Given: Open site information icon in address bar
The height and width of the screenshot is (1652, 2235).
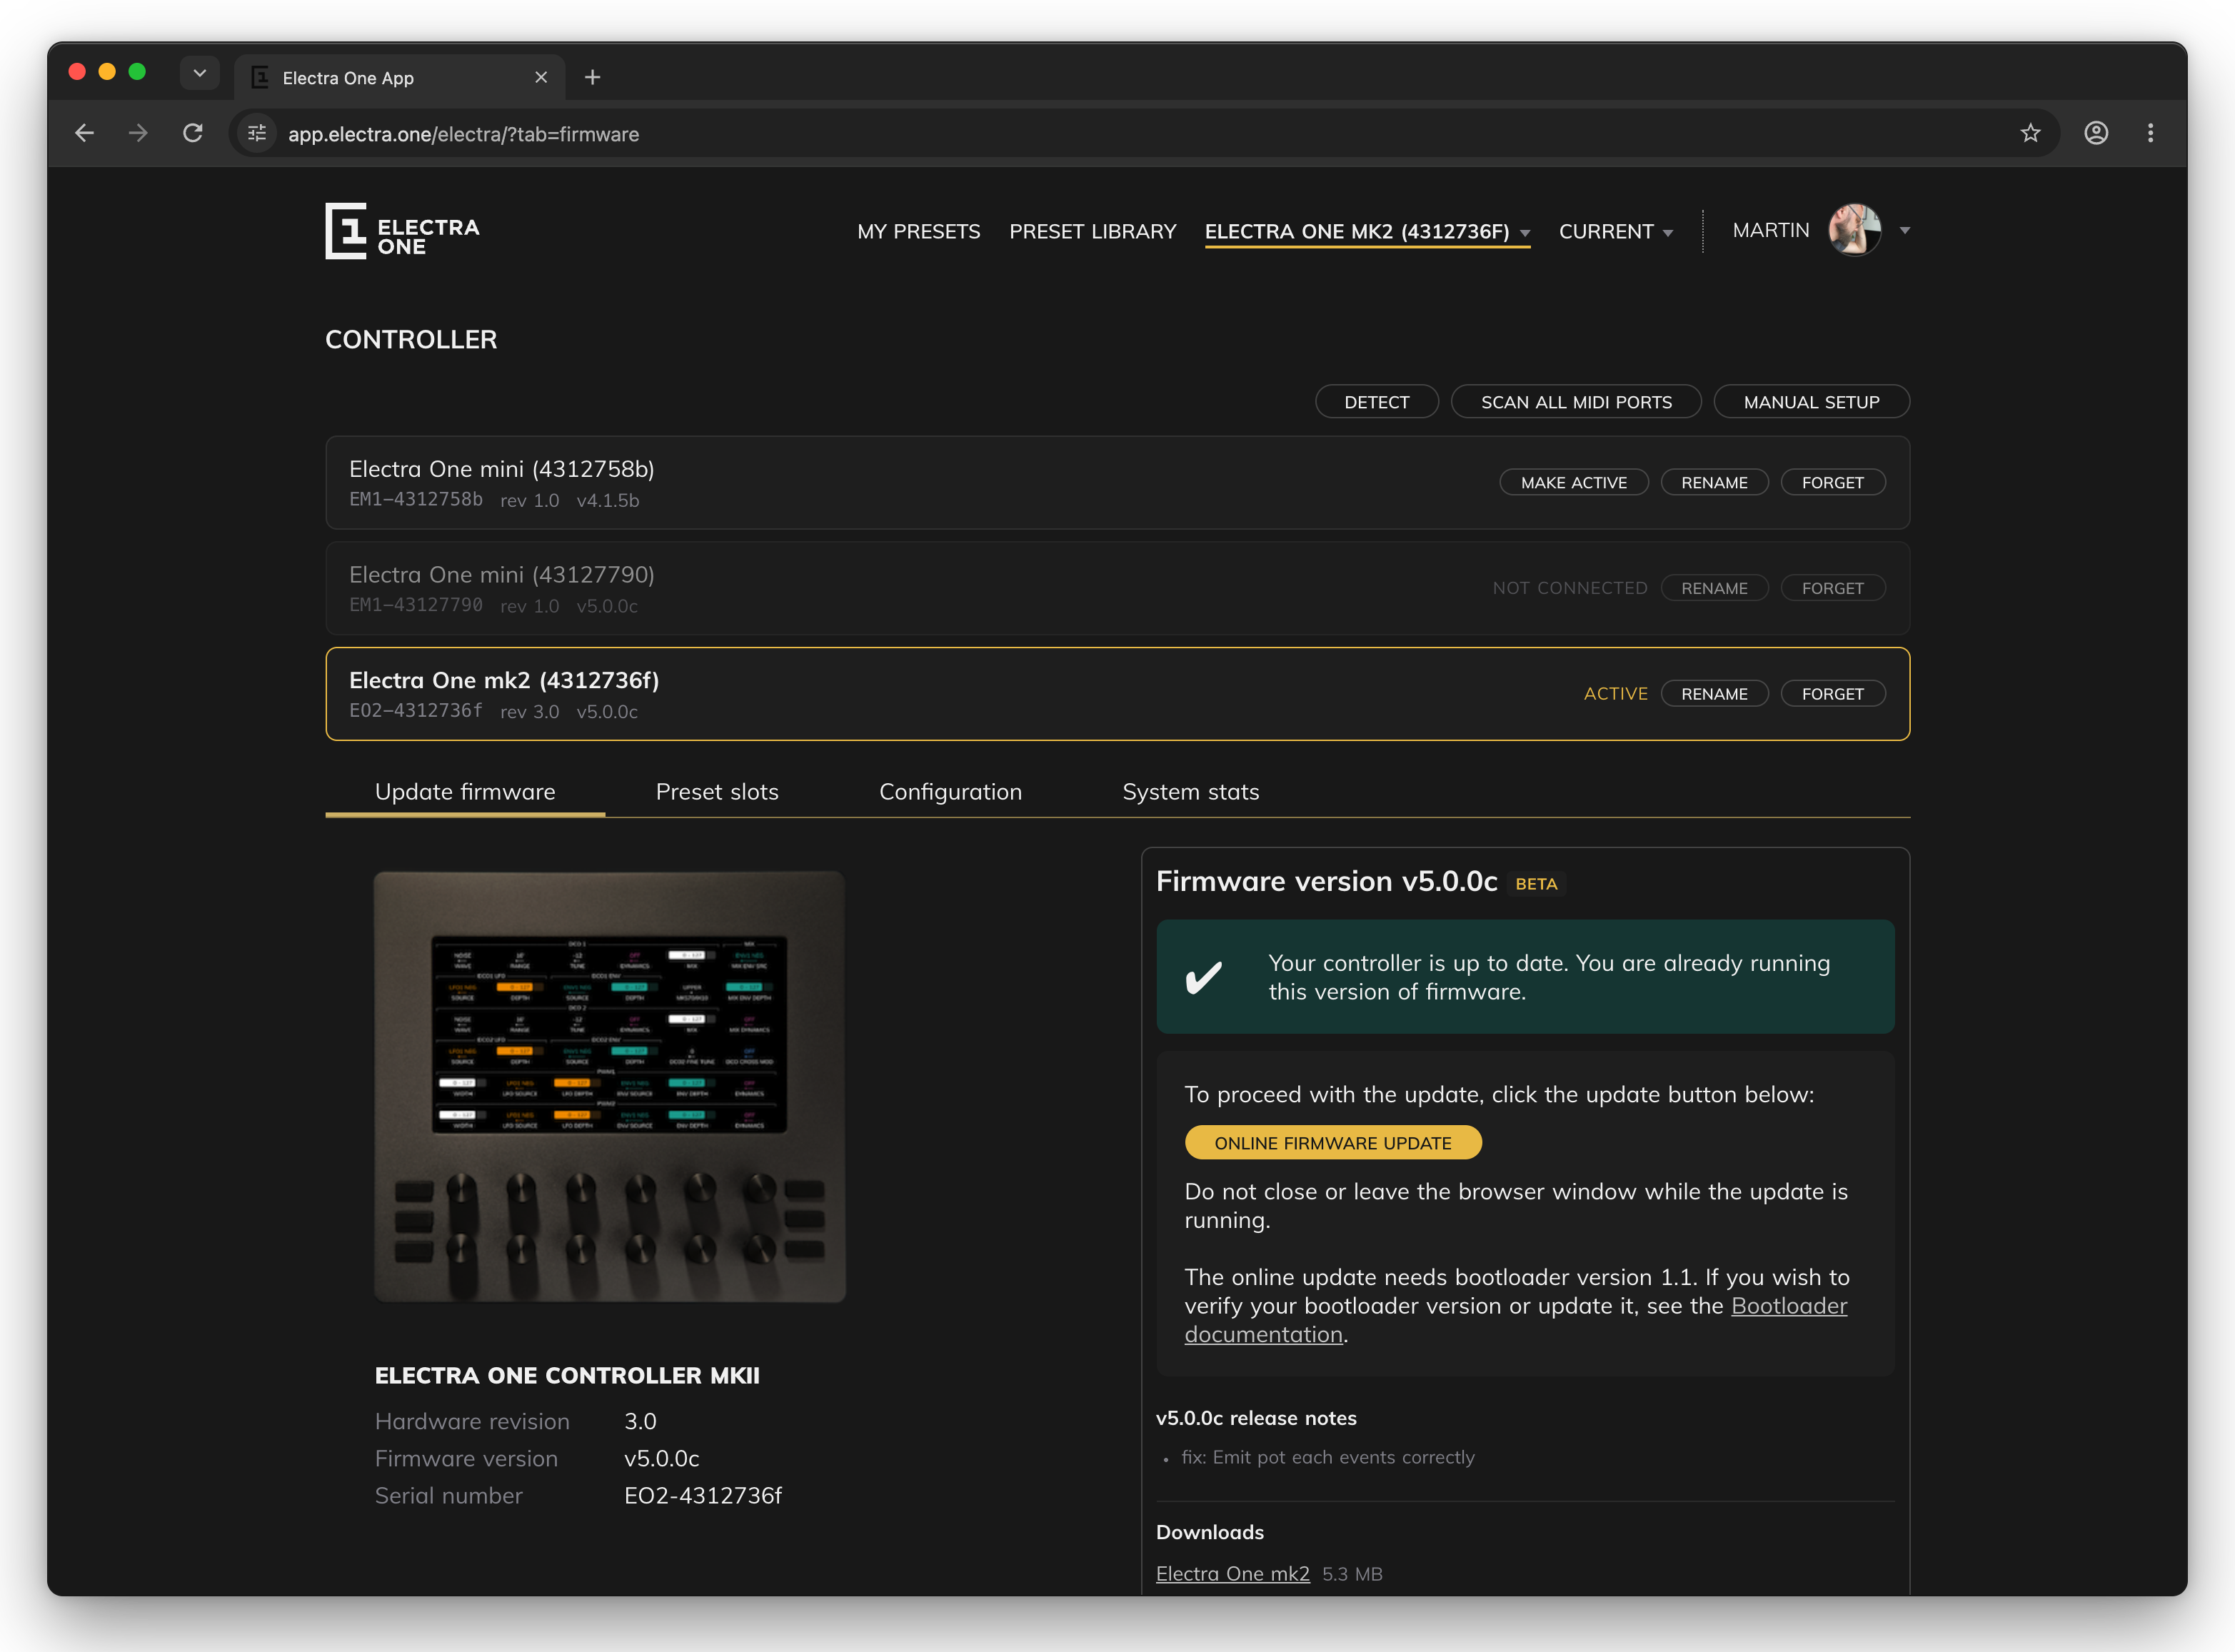Looking at the screenshot, I should (x=257, y=133).
